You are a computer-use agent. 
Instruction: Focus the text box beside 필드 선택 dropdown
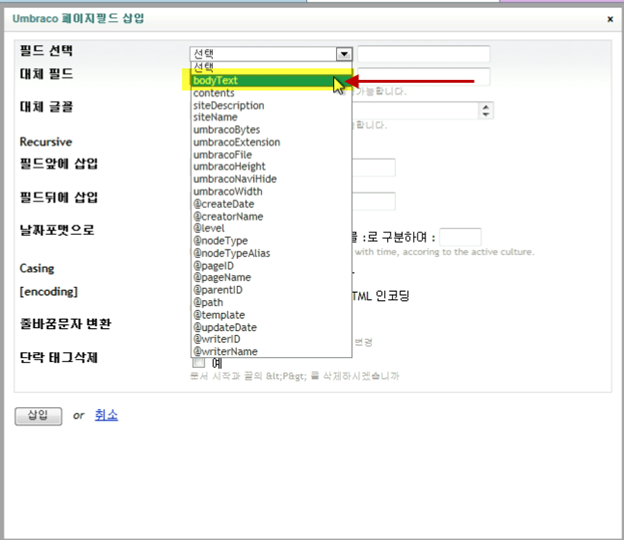[423, 54]
